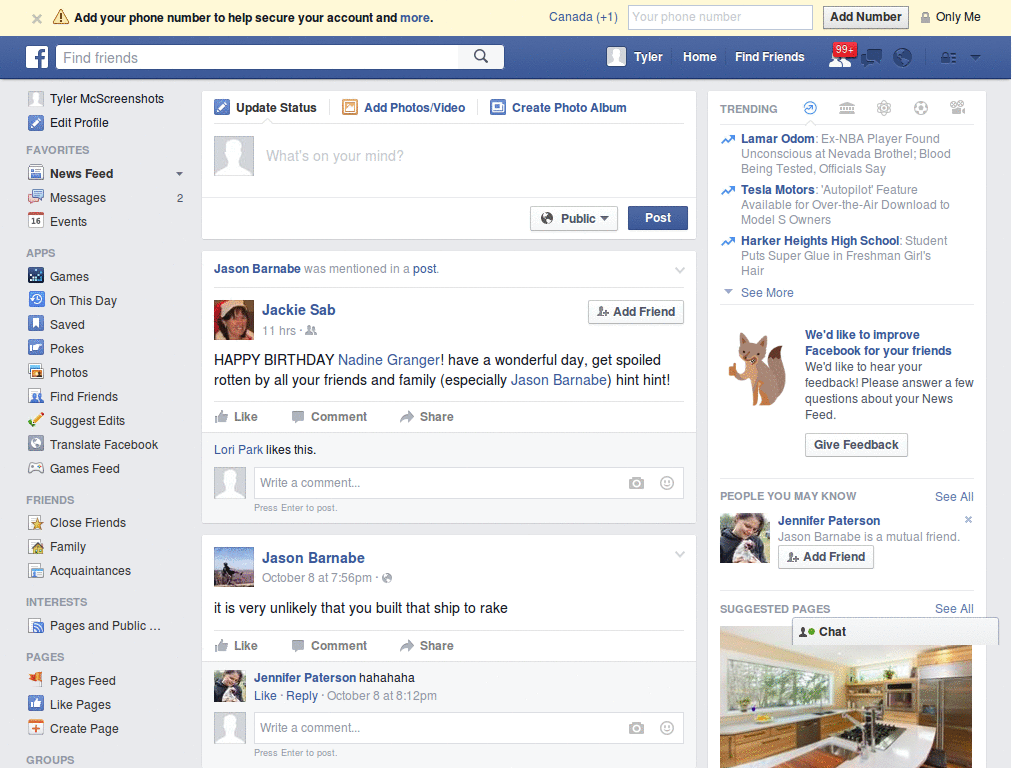Image resolution: width=1024 pixels, height=768 pixels.
Task: Click the blue Post button
Action: (x=658, y=218)
